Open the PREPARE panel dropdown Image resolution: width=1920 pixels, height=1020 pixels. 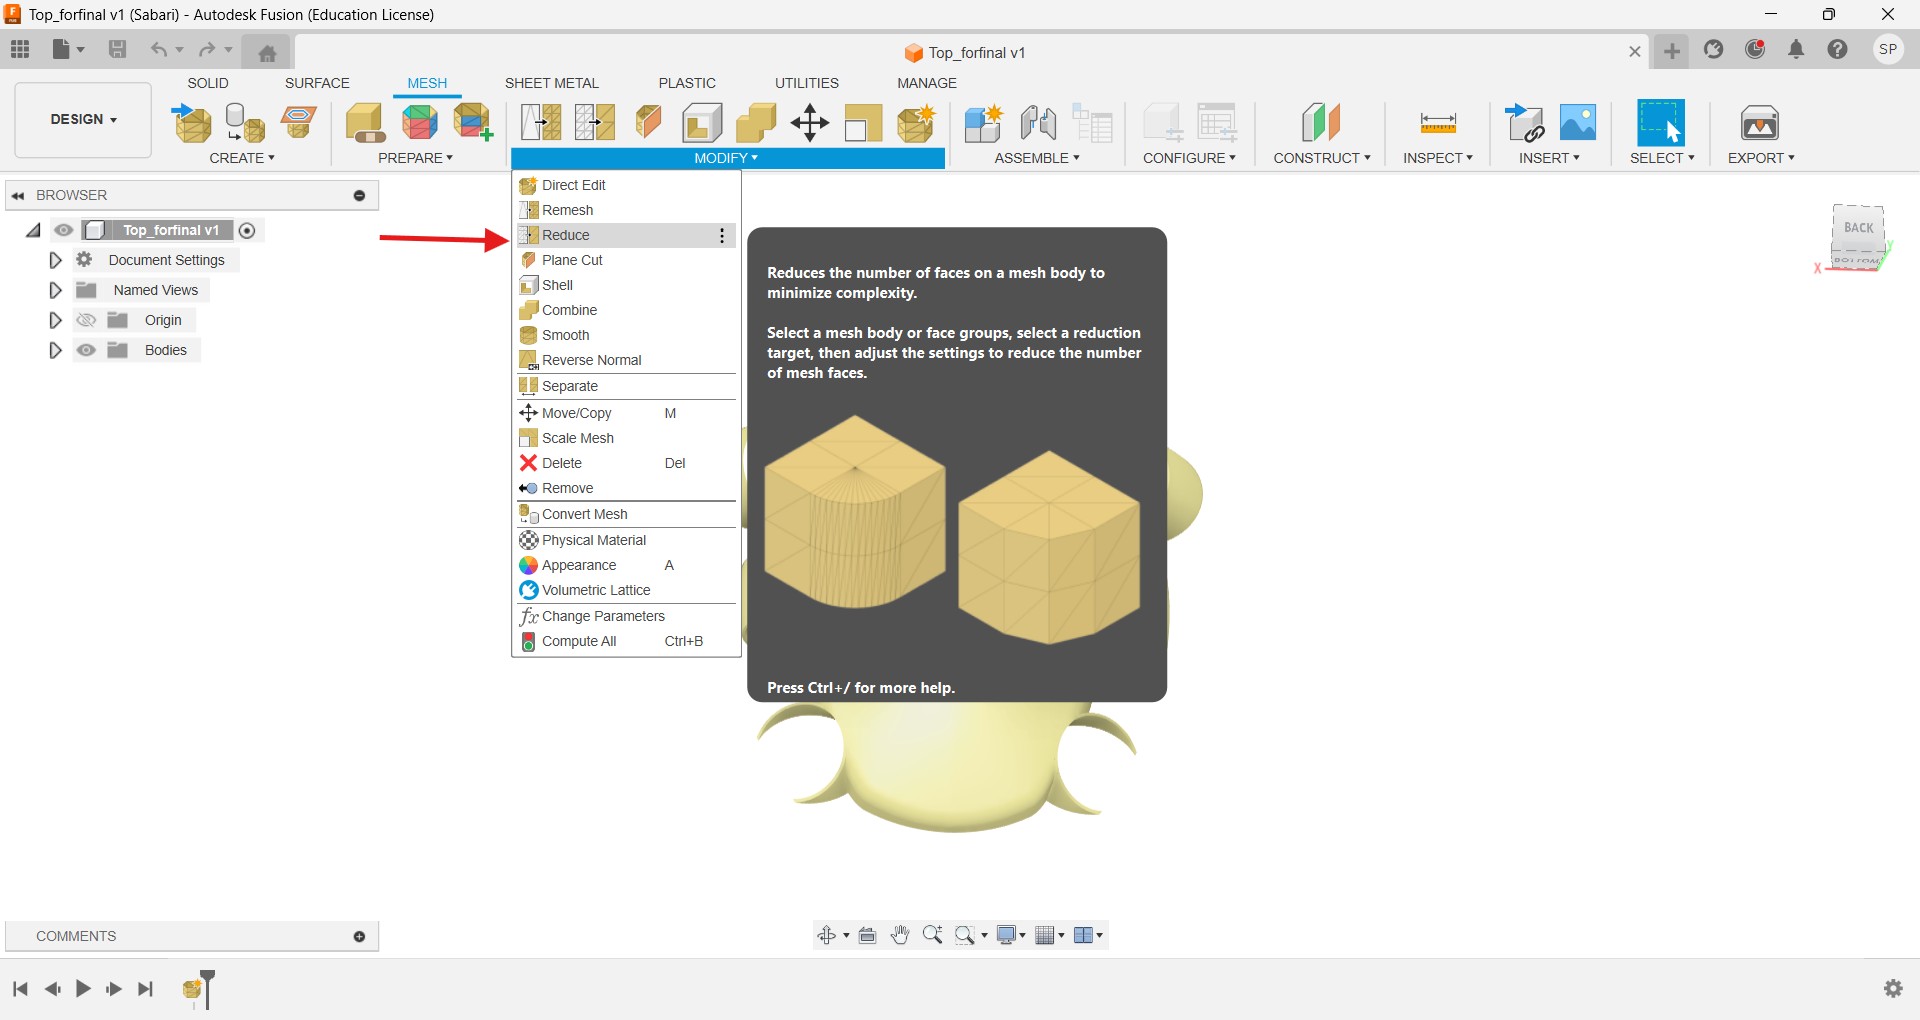point(415,158)
